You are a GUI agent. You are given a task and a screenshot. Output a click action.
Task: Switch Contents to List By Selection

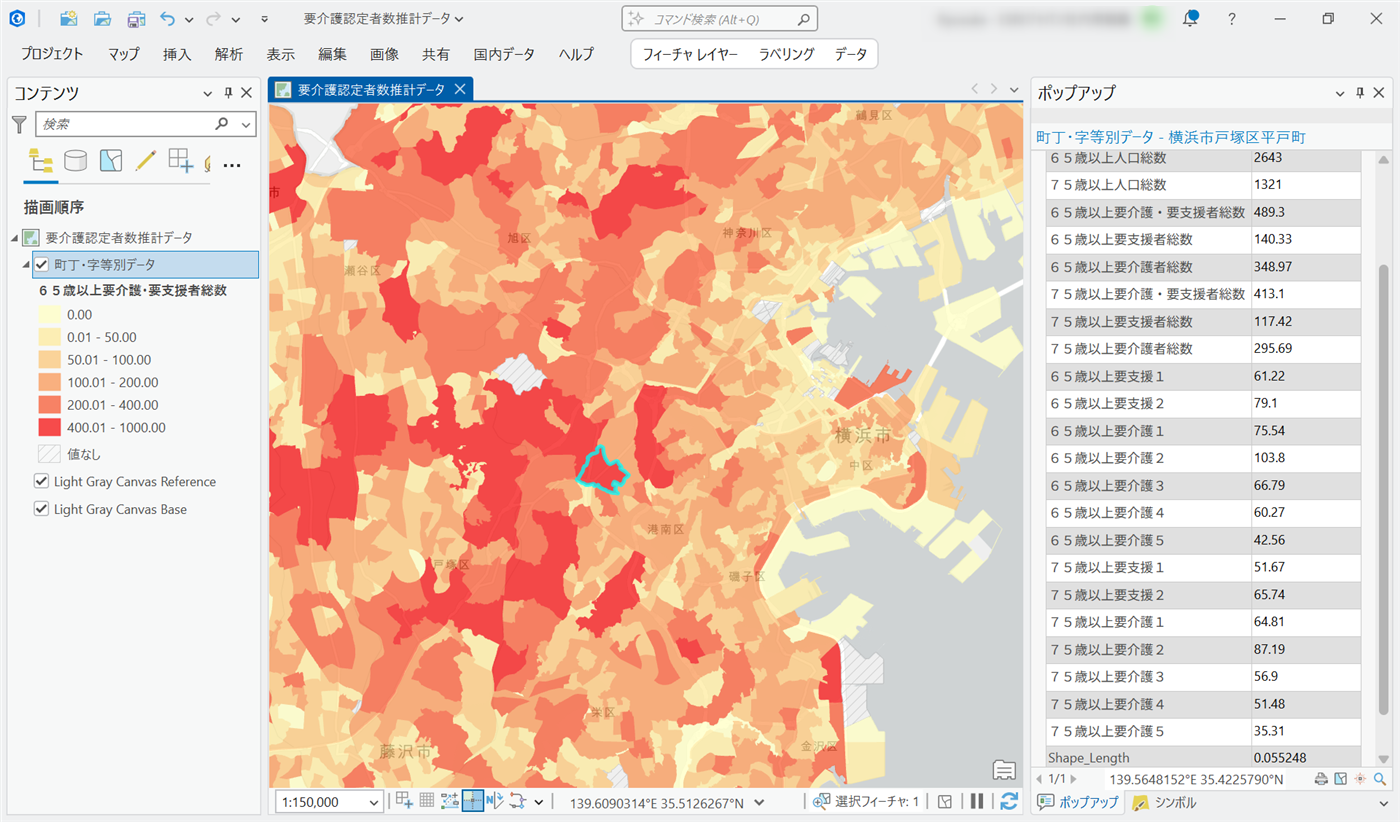tap(111, 161)
